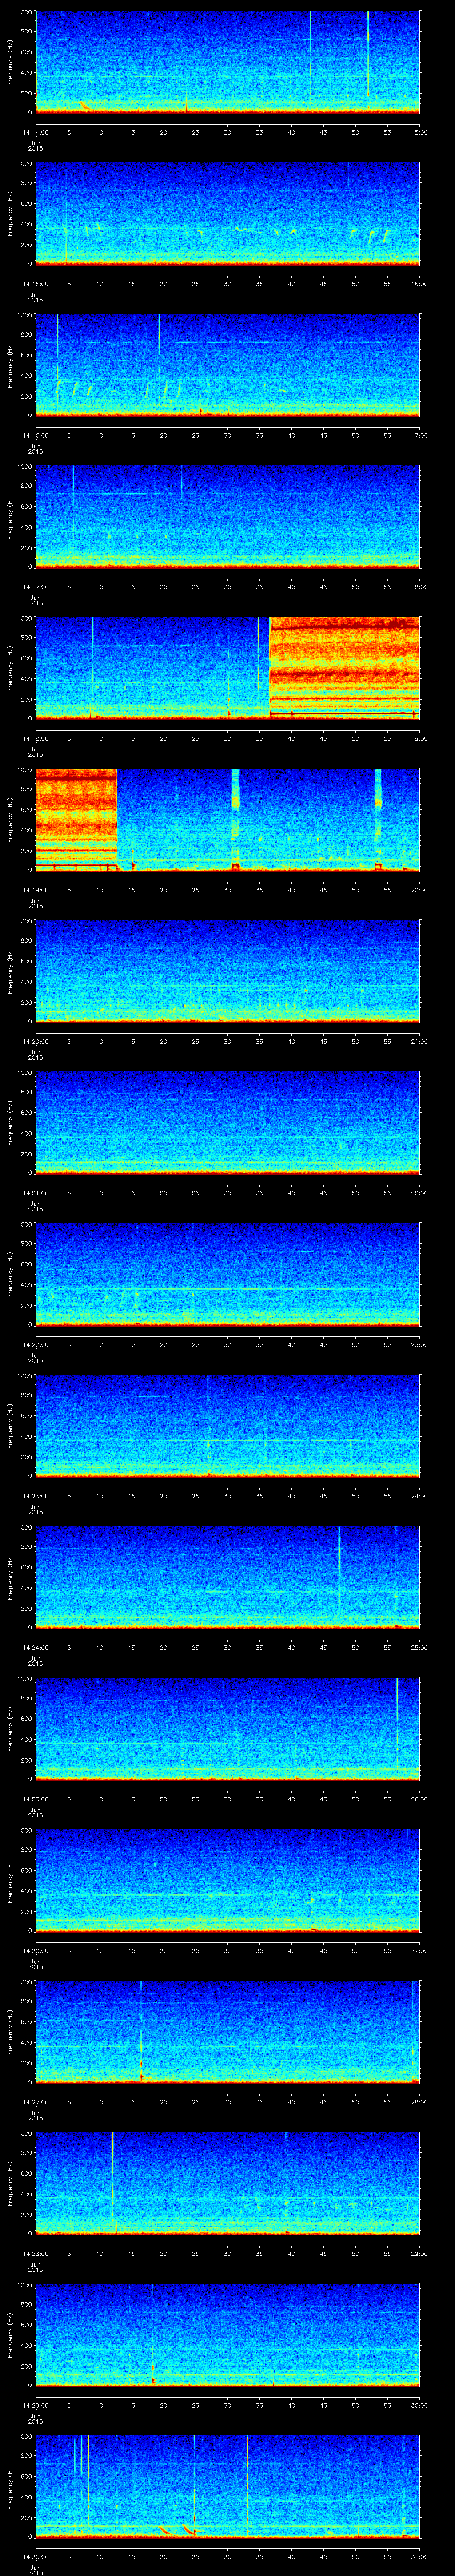The image size is (455, 2576).
Task: Click the spectrogram panel starting at 14:29:00
Action: [x=228, y=2335]
